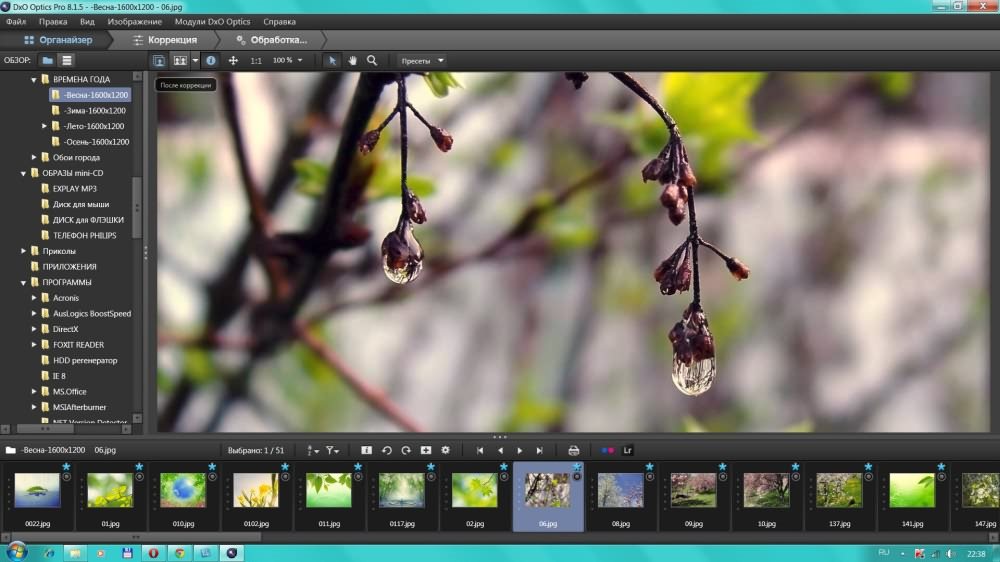
Task: Select the -Зима-1600x1200 folder
Action: click(94, 110)
